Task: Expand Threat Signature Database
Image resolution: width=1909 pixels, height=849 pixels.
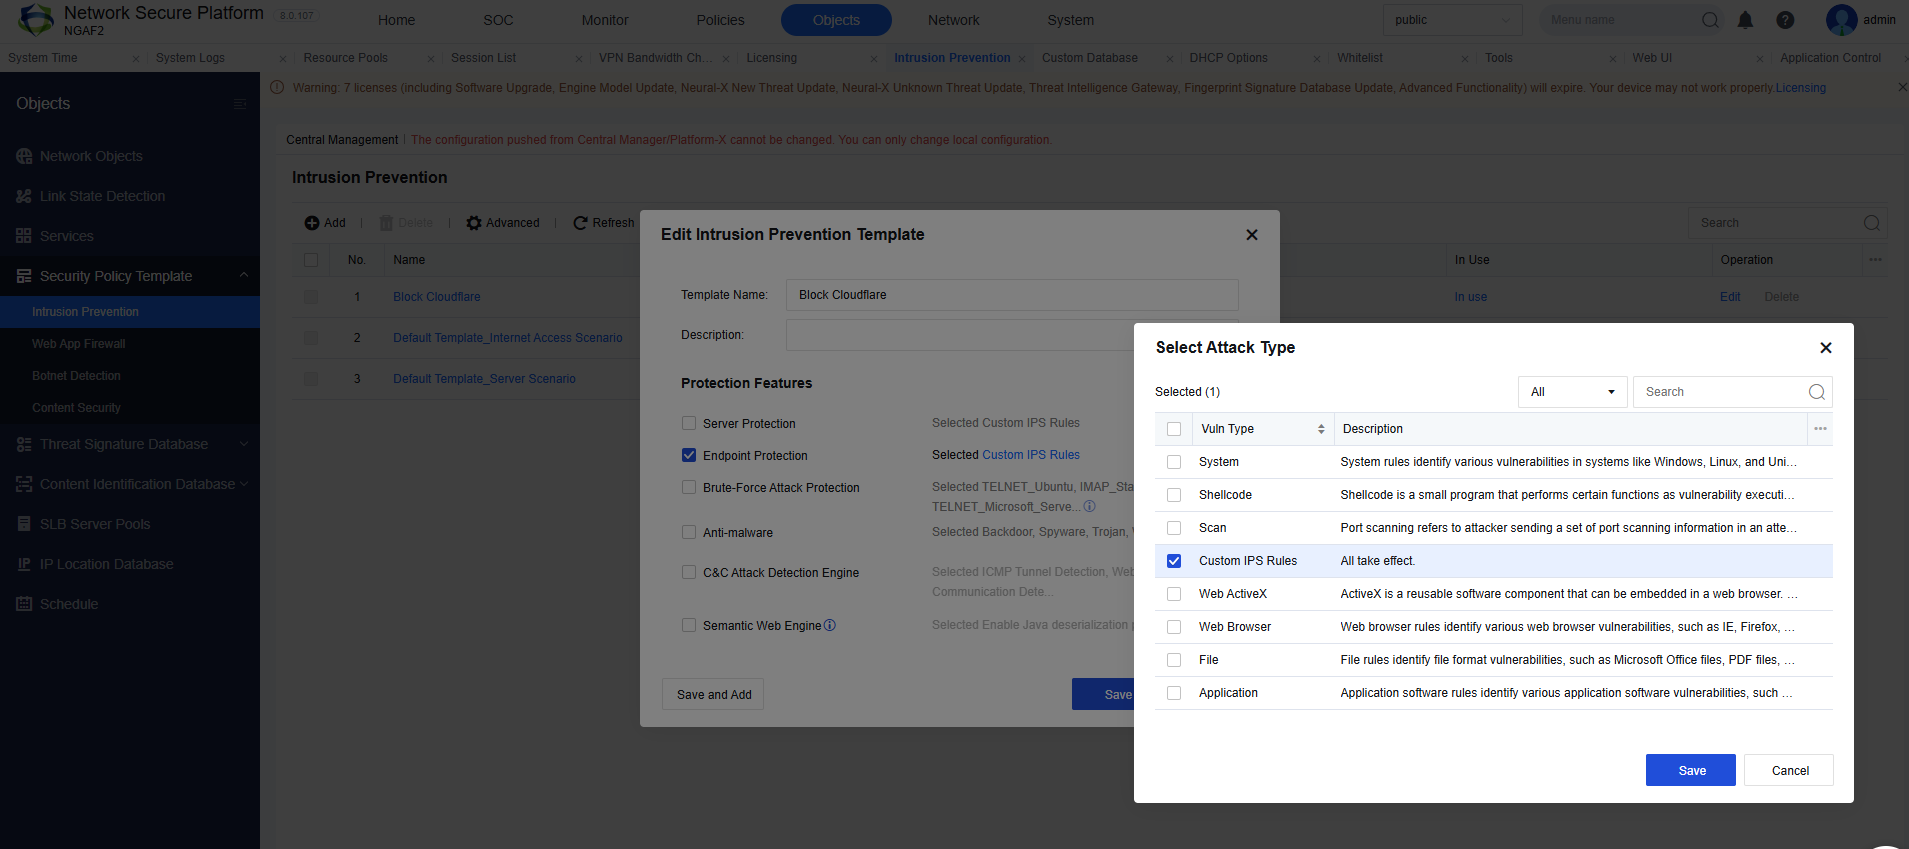Action: 243,444
